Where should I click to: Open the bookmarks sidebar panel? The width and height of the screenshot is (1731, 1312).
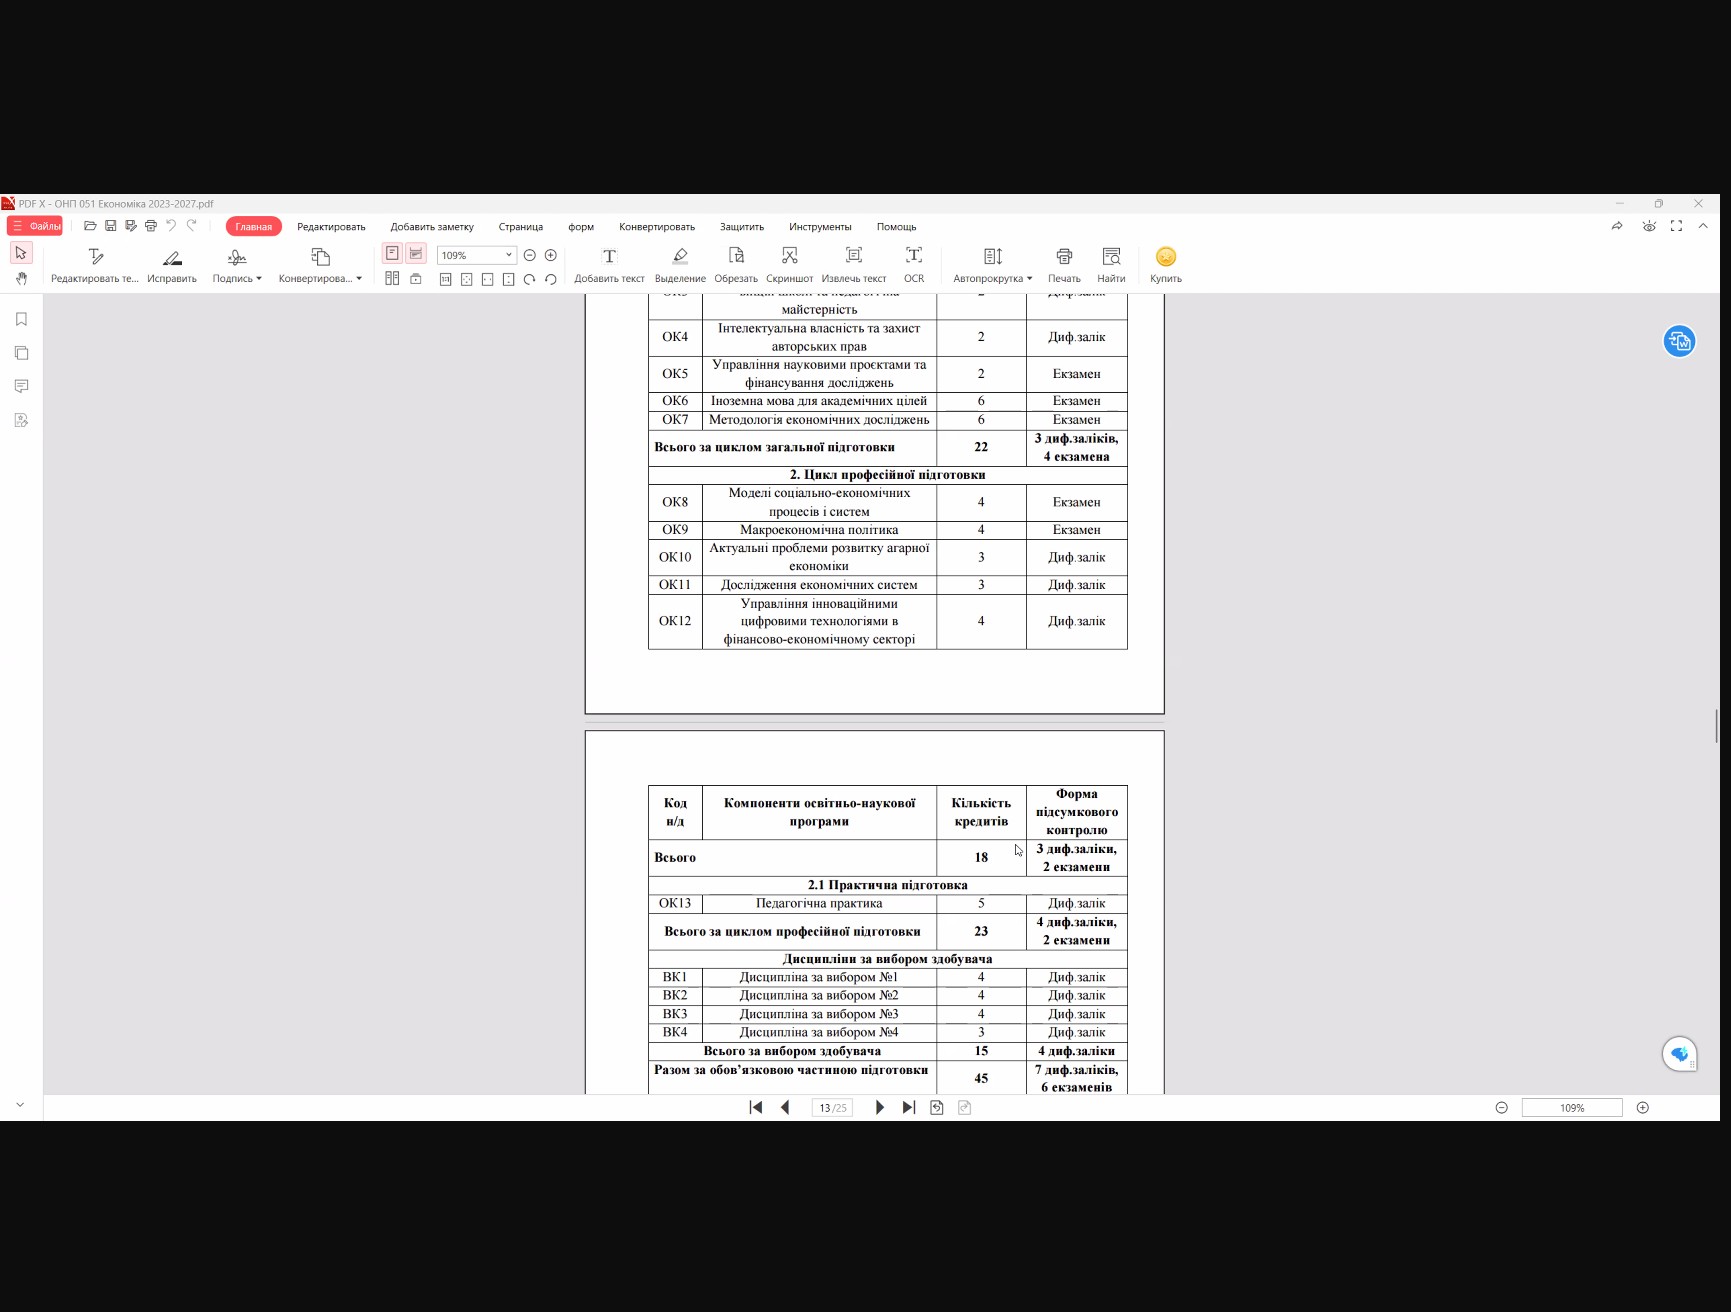(x=21, y=319)
